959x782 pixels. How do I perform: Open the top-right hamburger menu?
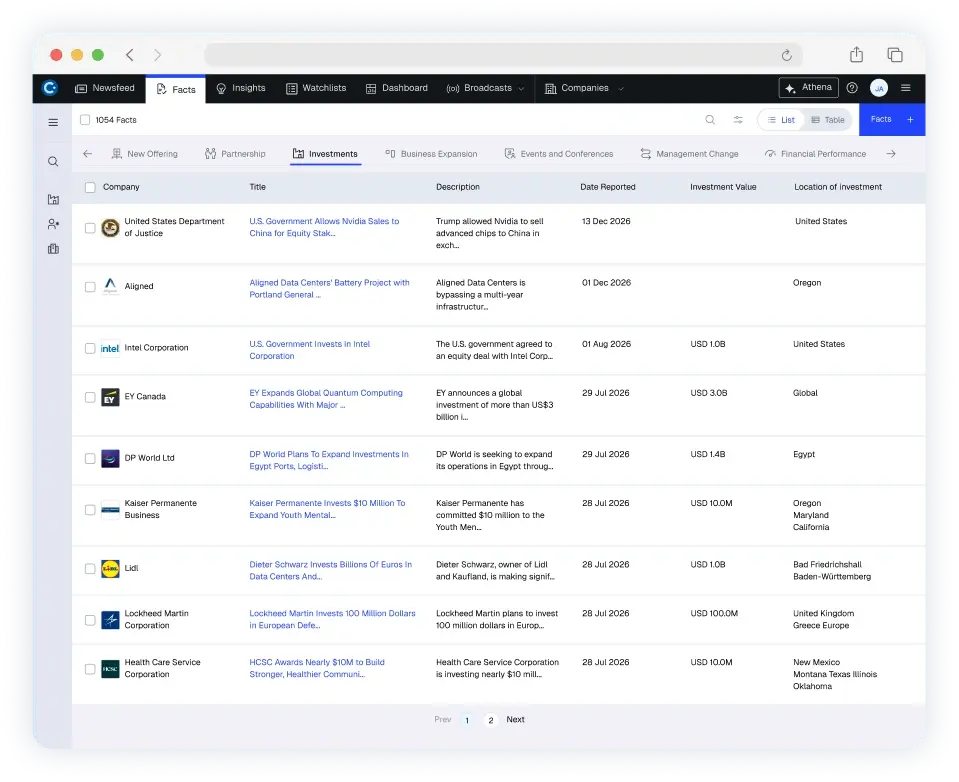click(906, 88)
